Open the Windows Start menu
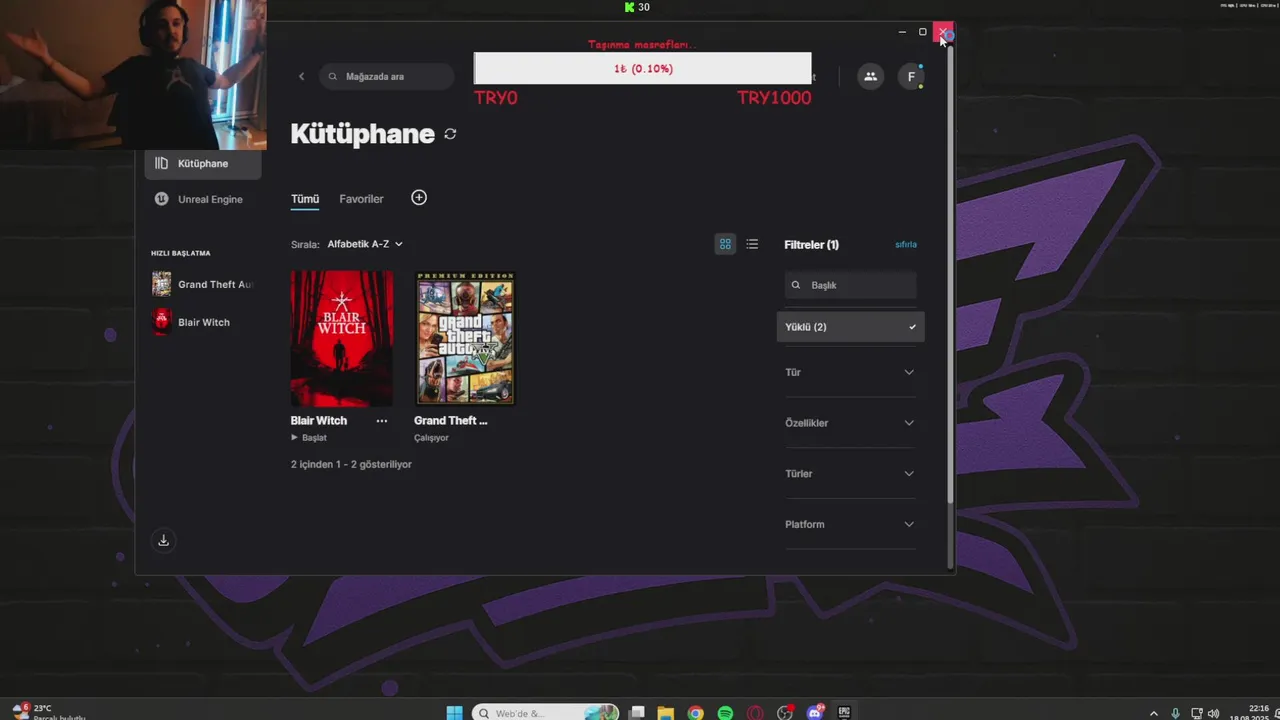 coord(454,713)
